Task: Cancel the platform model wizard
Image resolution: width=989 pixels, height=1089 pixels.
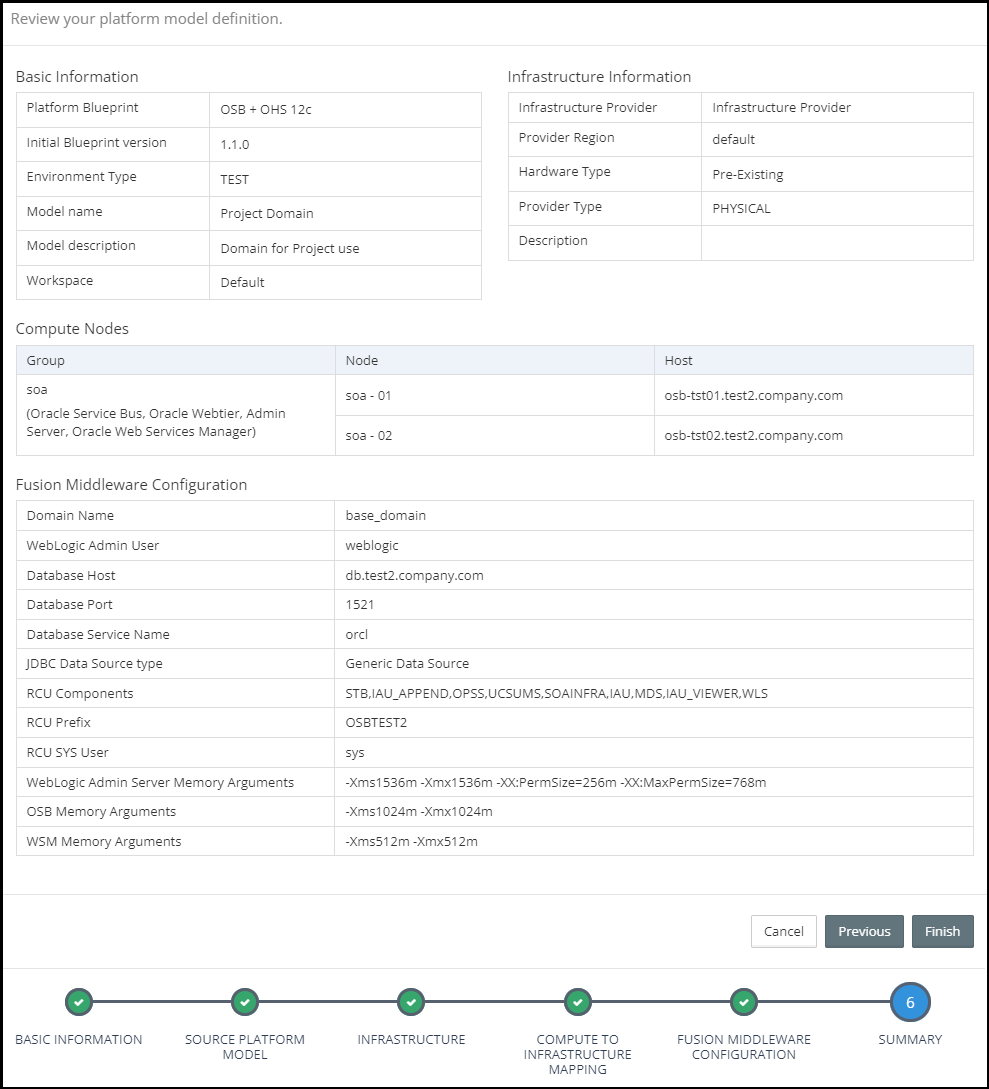Action: pyautogui.click(x=783, y=931)
